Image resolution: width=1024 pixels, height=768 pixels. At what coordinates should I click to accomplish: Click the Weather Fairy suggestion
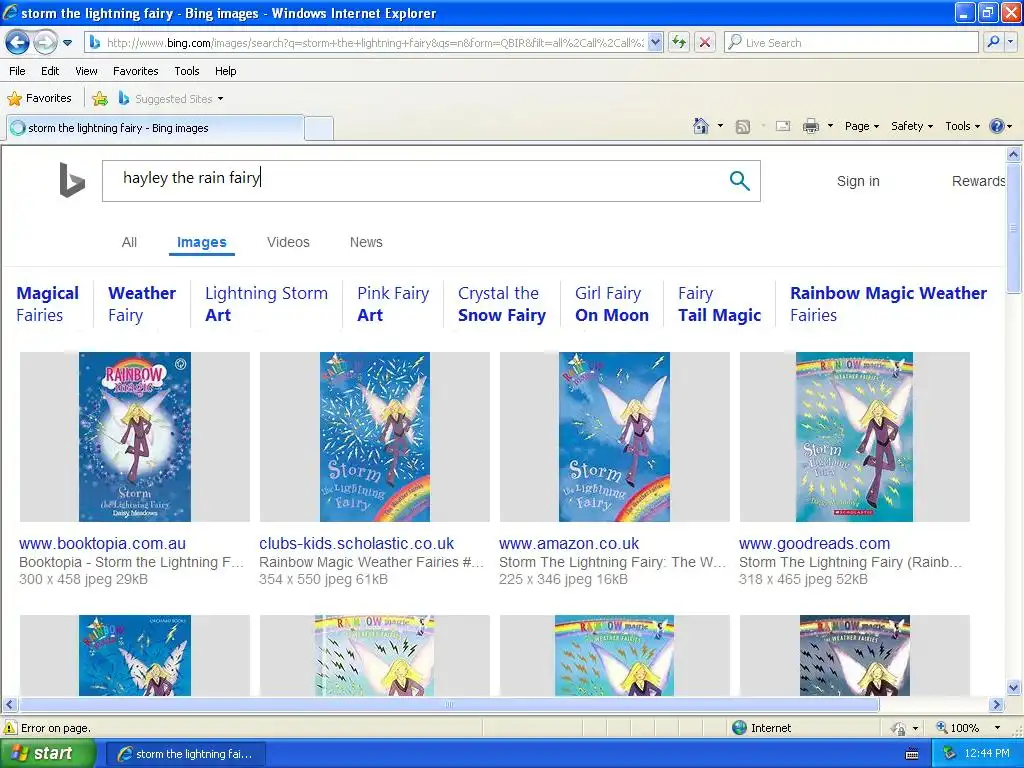(x=142, y=304)
